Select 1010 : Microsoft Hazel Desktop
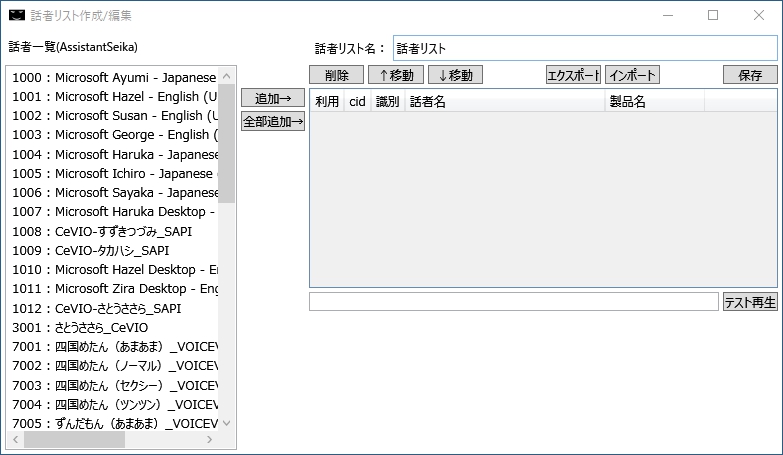The width and height of the screenshot is (783, 455). coord(114,270)
